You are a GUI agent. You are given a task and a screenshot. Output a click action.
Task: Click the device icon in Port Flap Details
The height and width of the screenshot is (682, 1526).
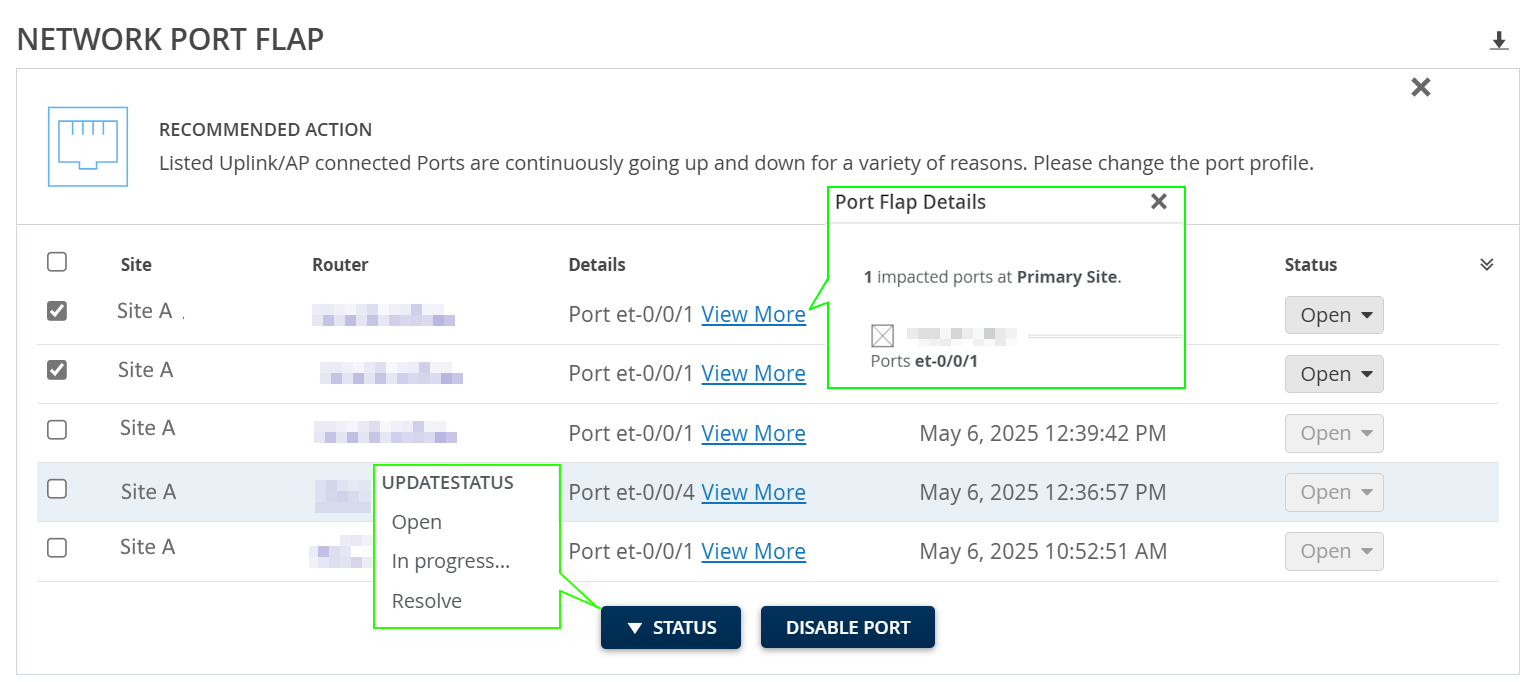point(882,336)
